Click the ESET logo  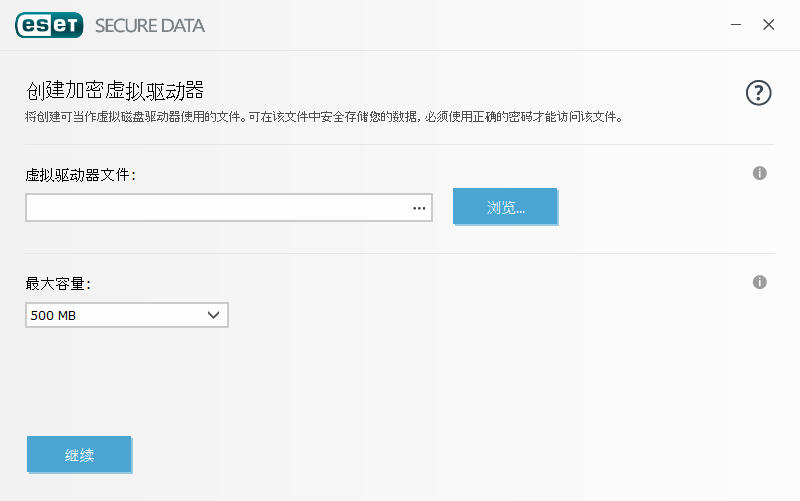(x=49, y=25)
